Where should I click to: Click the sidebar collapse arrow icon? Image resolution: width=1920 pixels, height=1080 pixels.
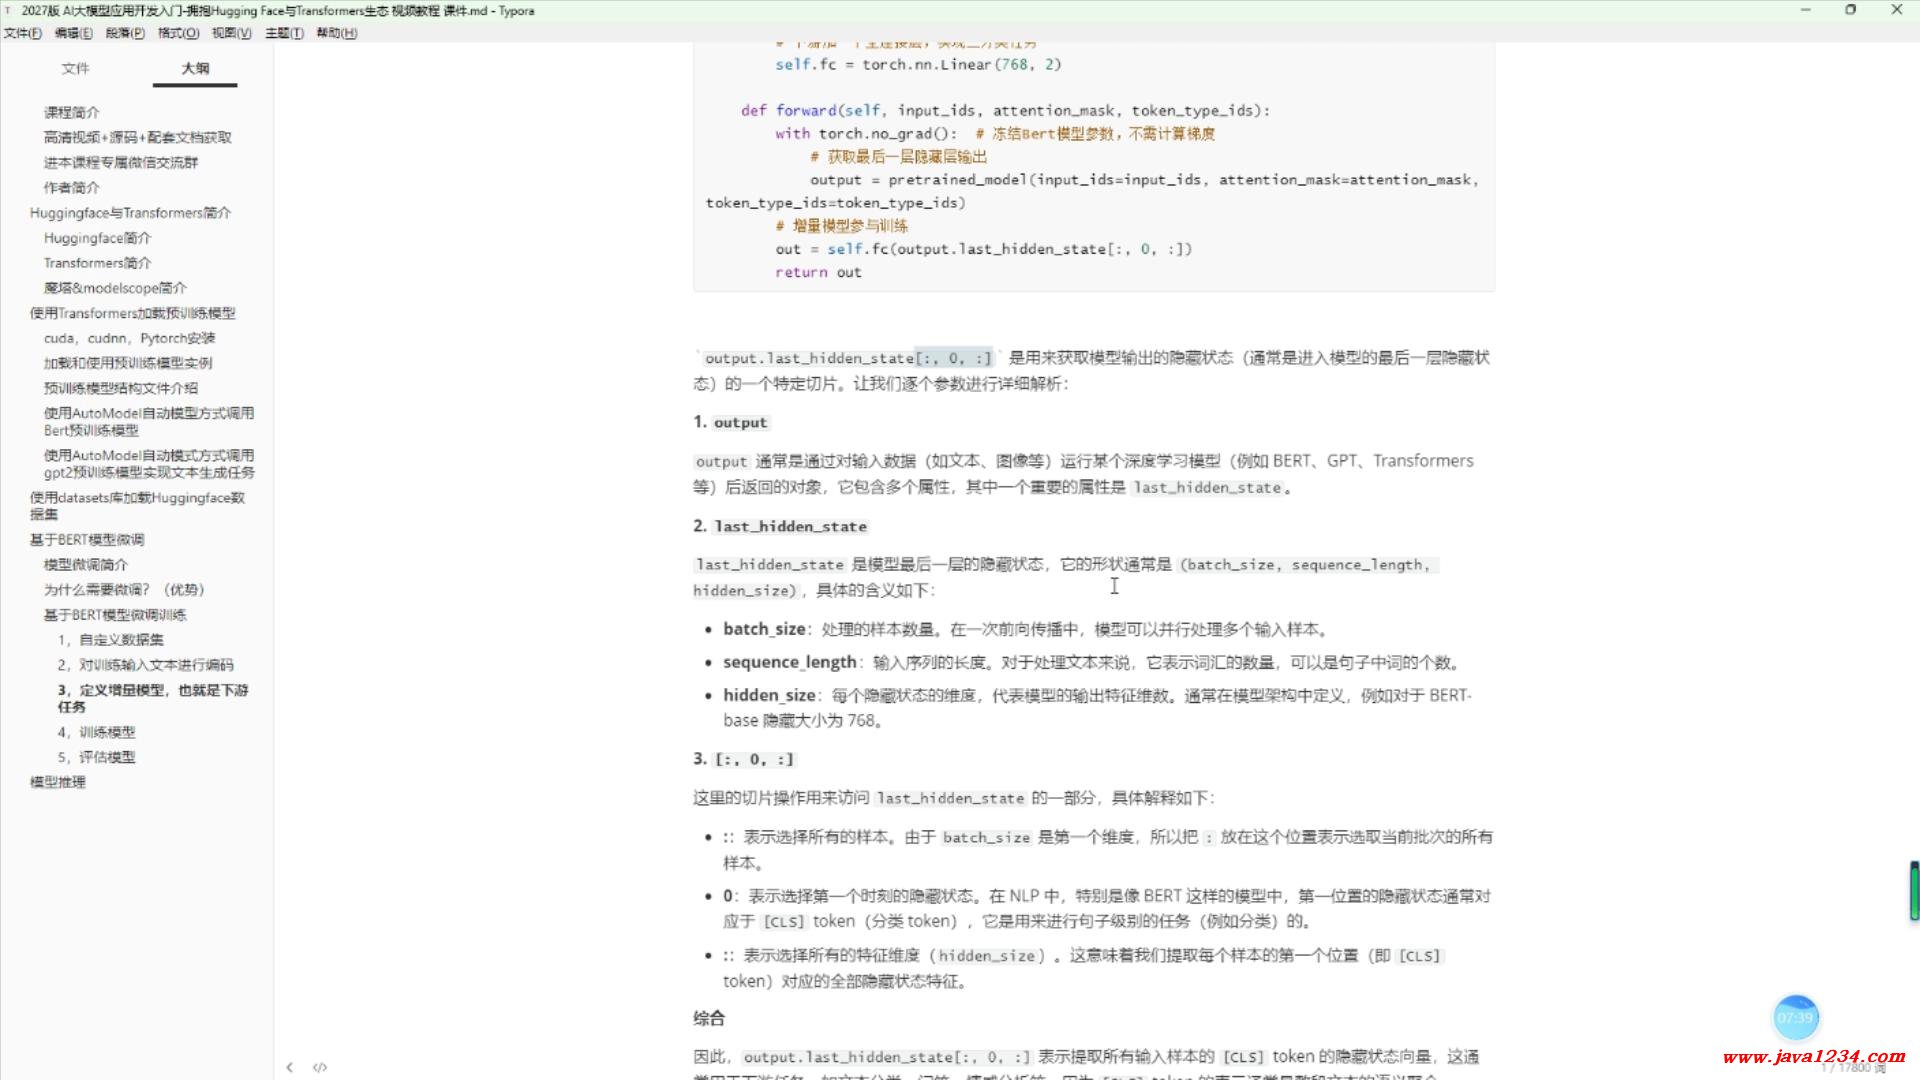click(x=289, y=1067)
